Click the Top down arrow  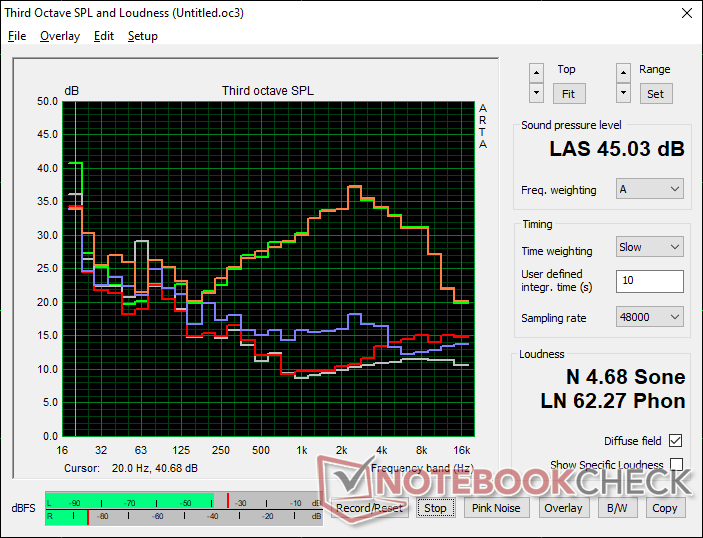tap(536, 93)
